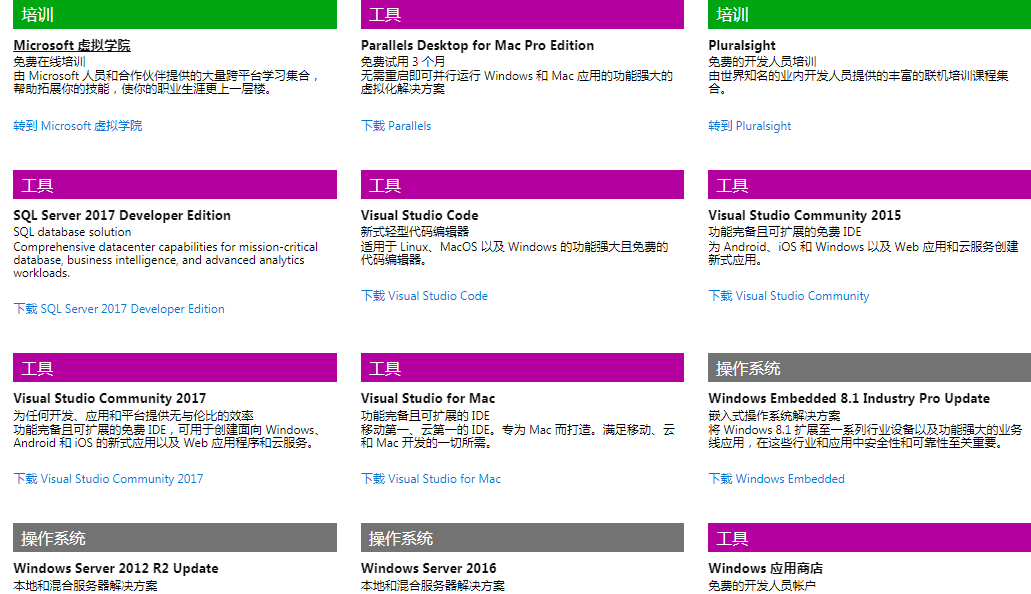The image size is (1031, 594).
Task: Click the 免费在线培训 subtitle text
Action: point(49,62)
